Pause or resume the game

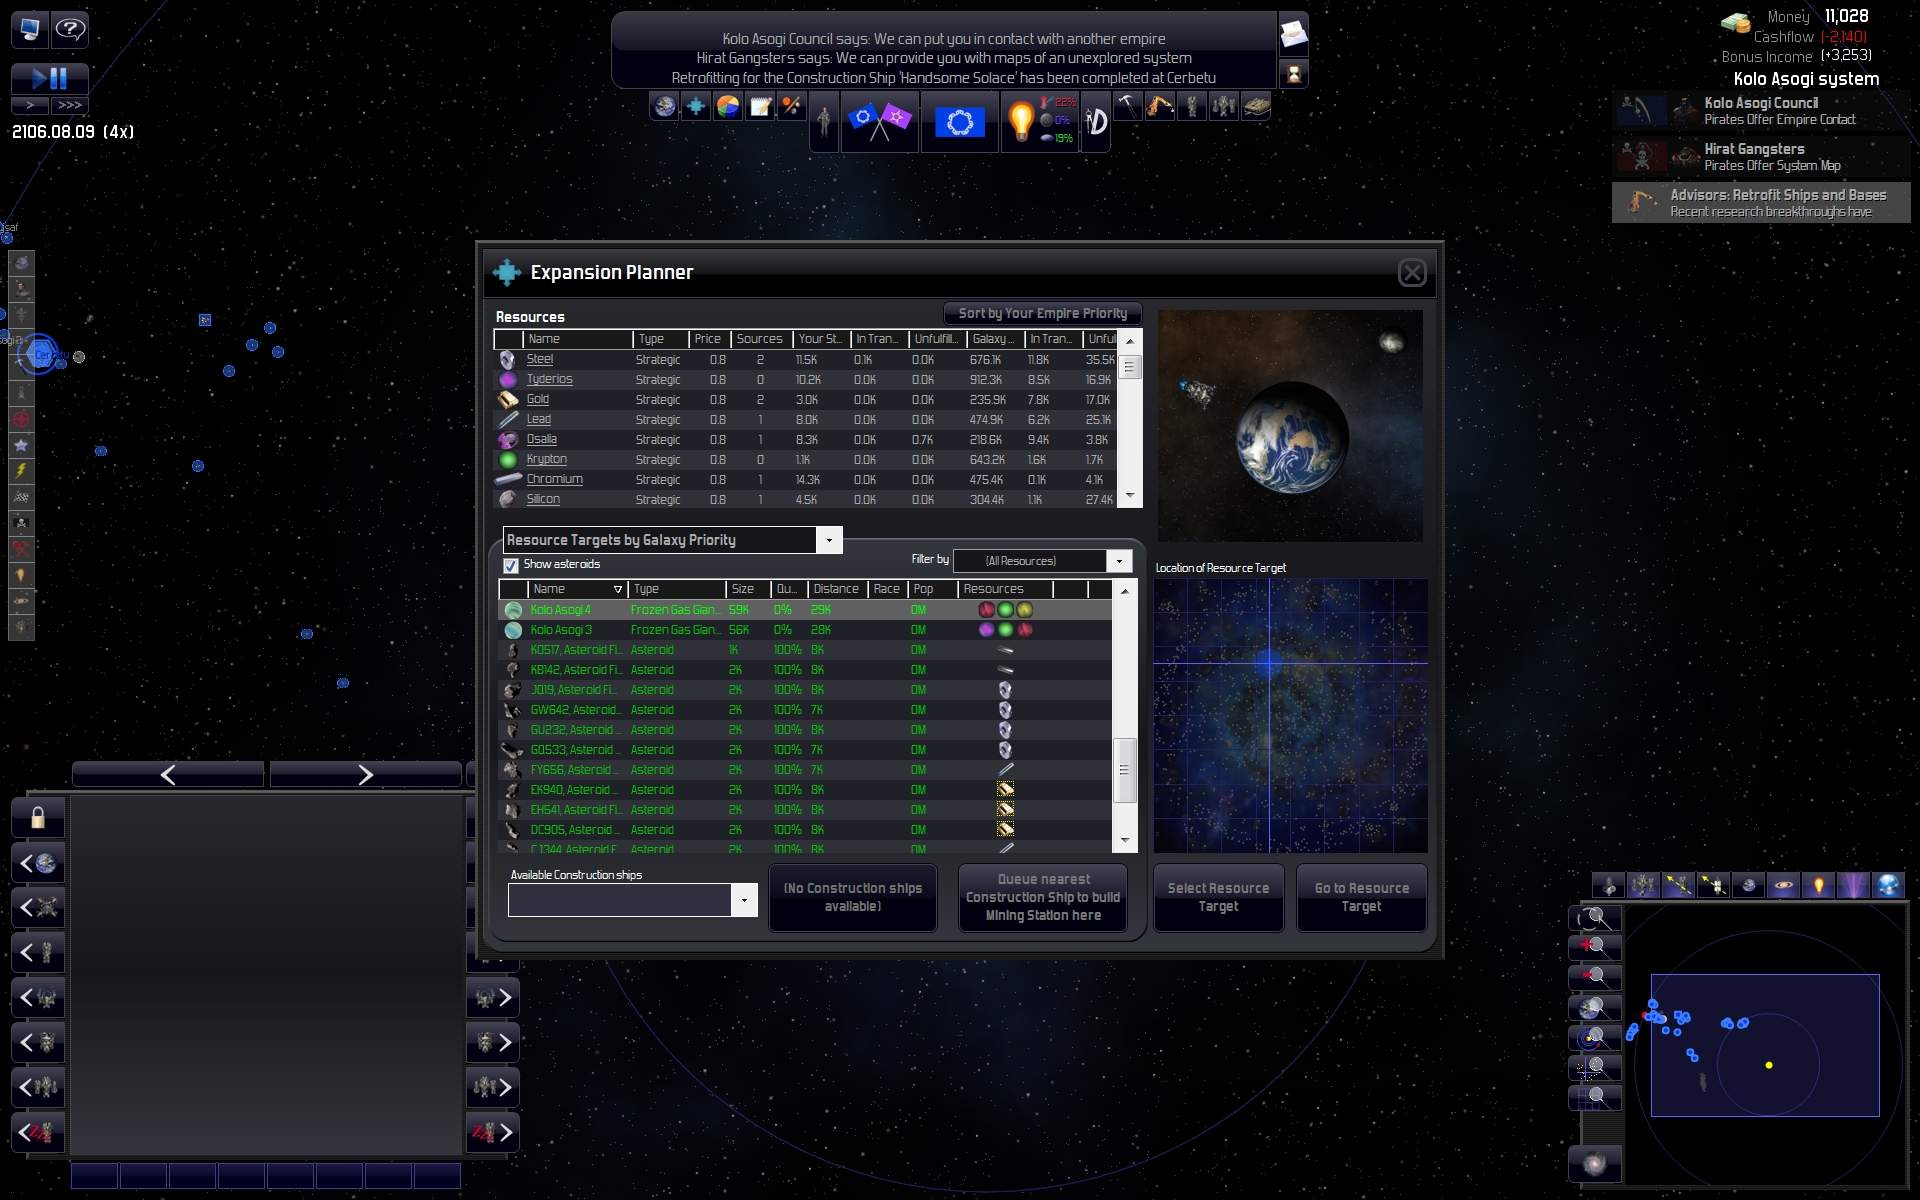pyautogui.click(x=50, y=78)
